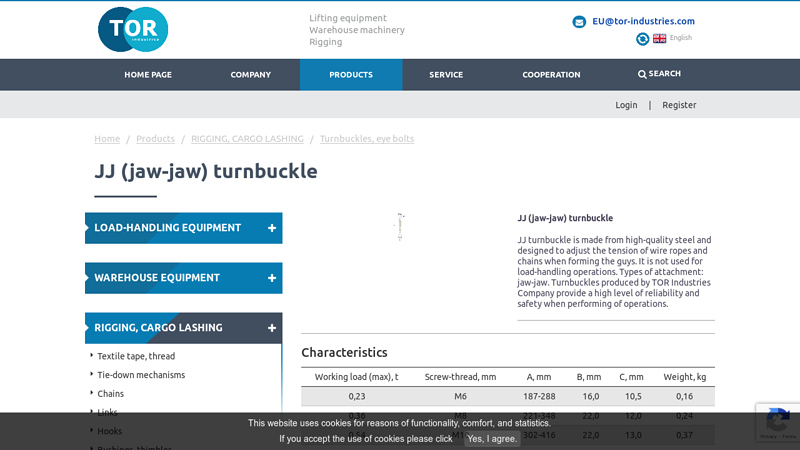Click the magnifier Search icon
The image size is (800, 450).
pyautogui.click(x=642, y=74)
